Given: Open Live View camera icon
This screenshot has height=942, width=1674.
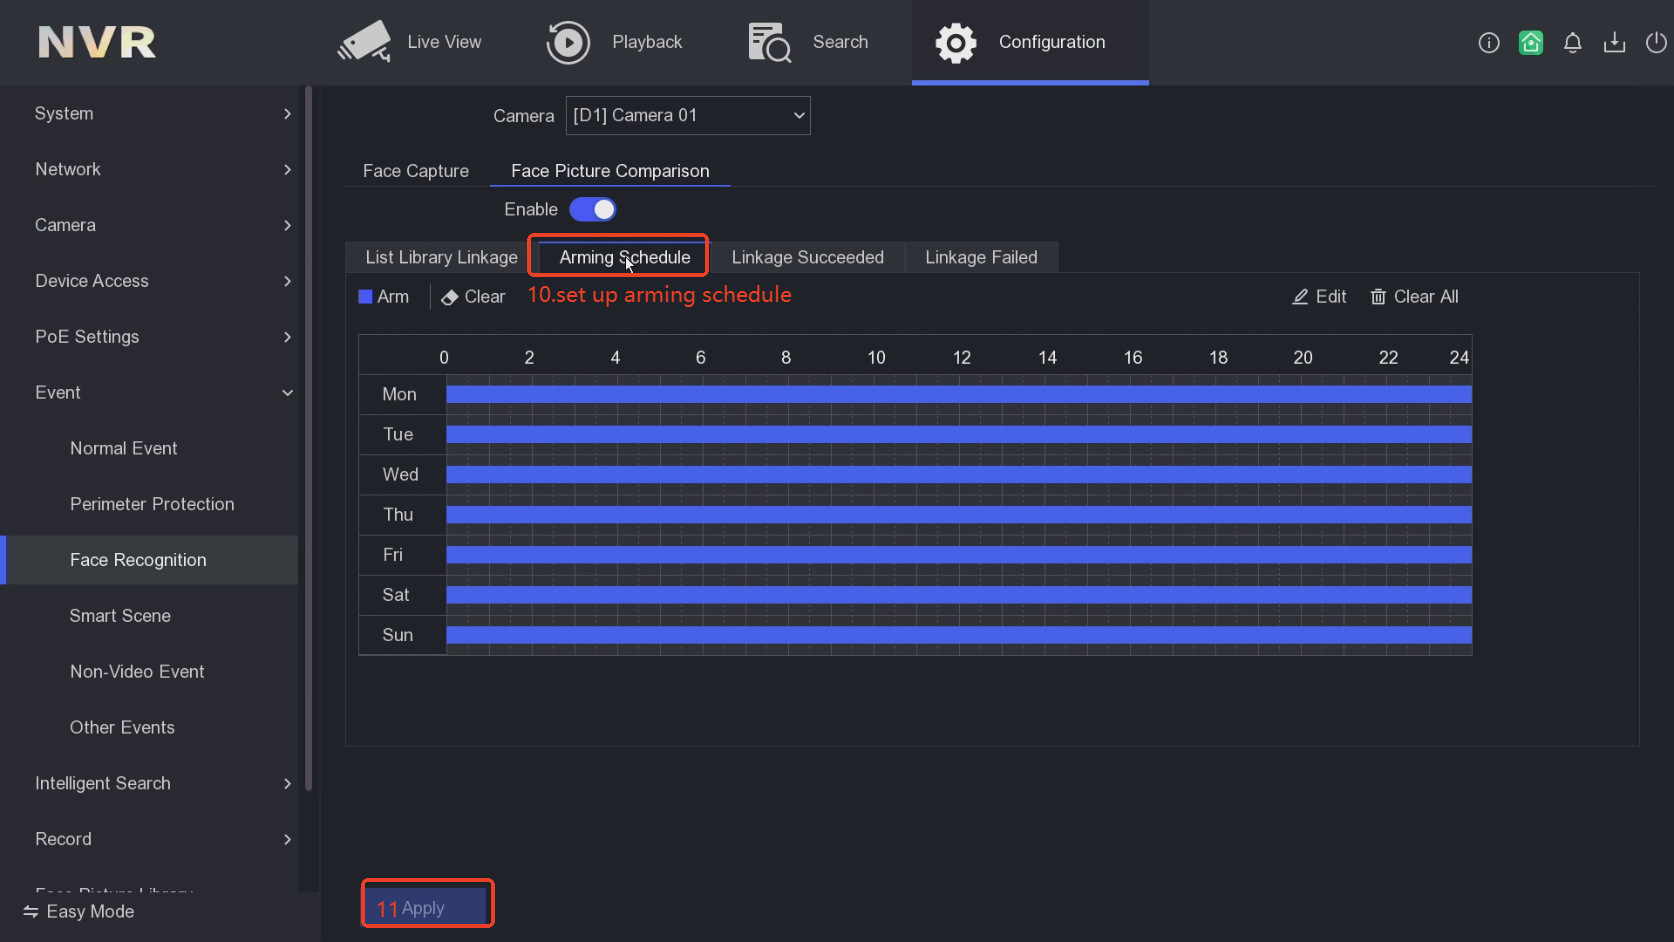Looking at the screenshot, I should click(364, 42).
